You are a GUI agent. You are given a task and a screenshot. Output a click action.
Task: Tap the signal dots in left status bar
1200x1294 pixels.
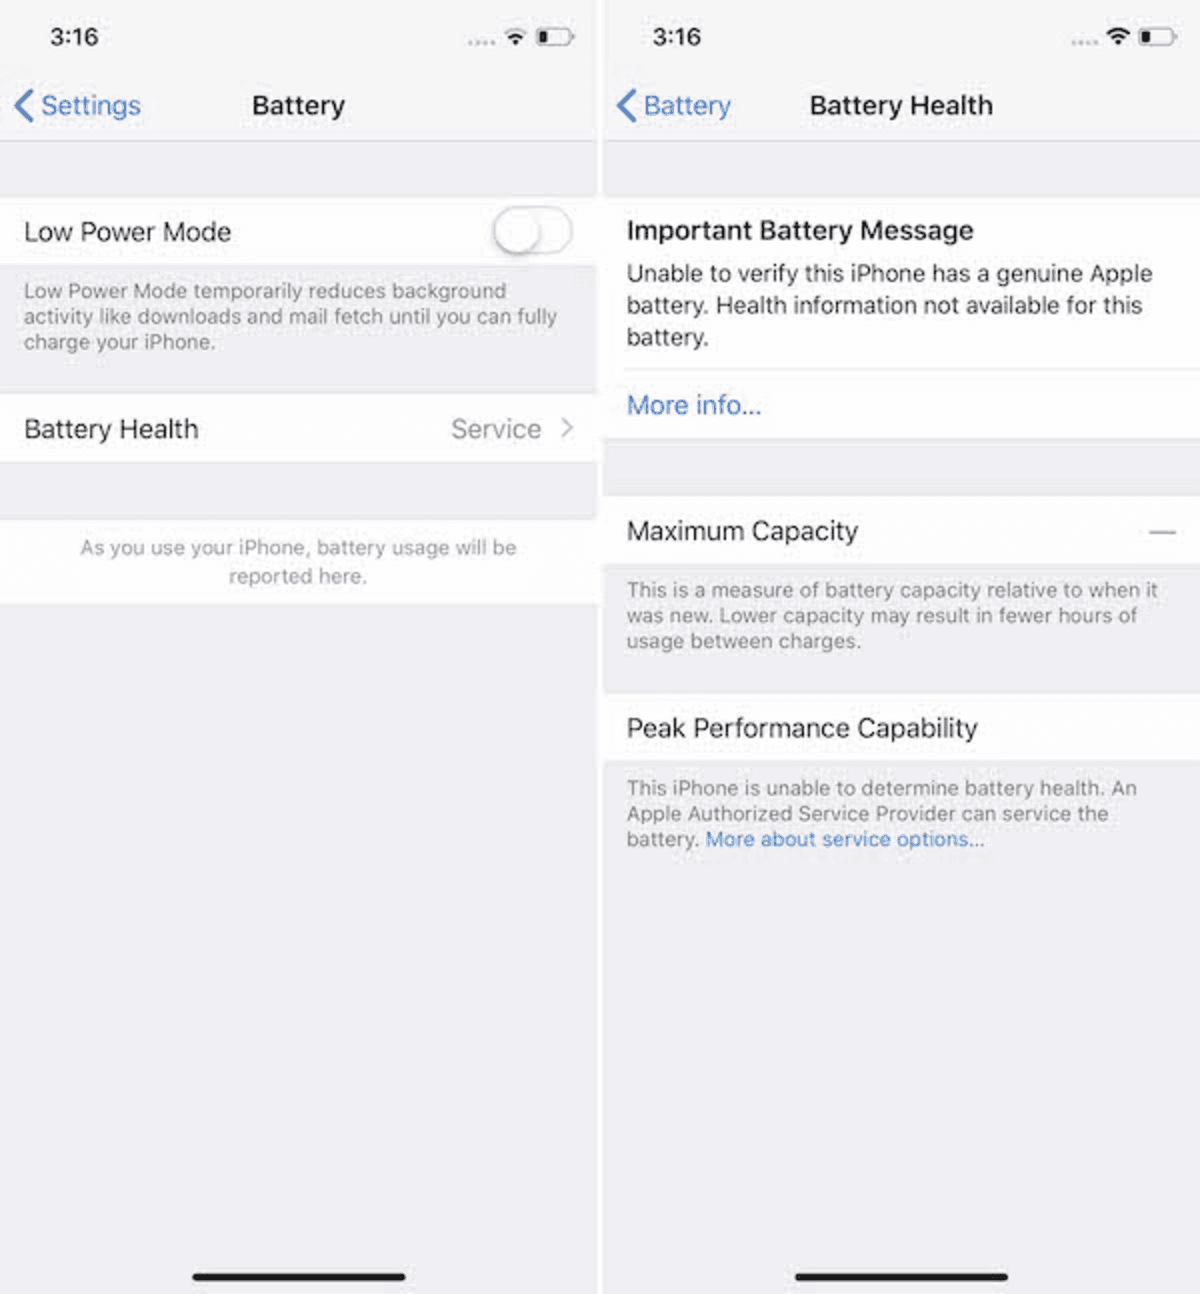tap(481, 42)
